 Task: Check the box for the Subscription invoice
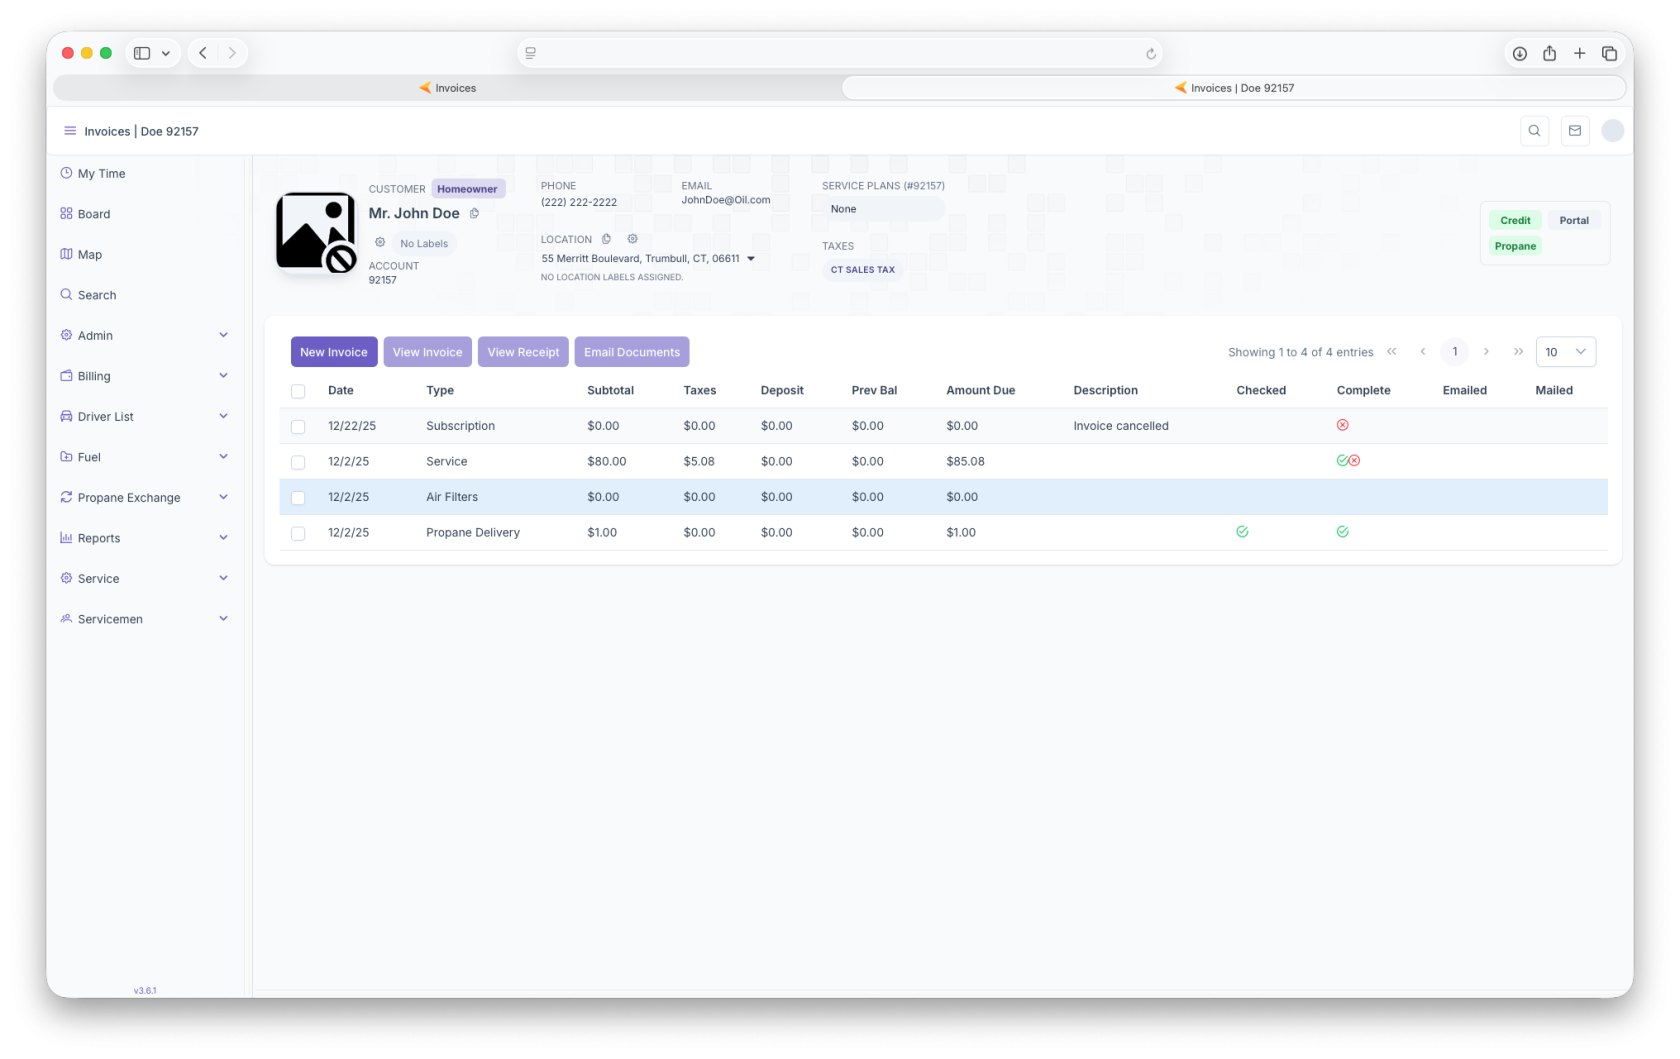(x=298, y=427)
